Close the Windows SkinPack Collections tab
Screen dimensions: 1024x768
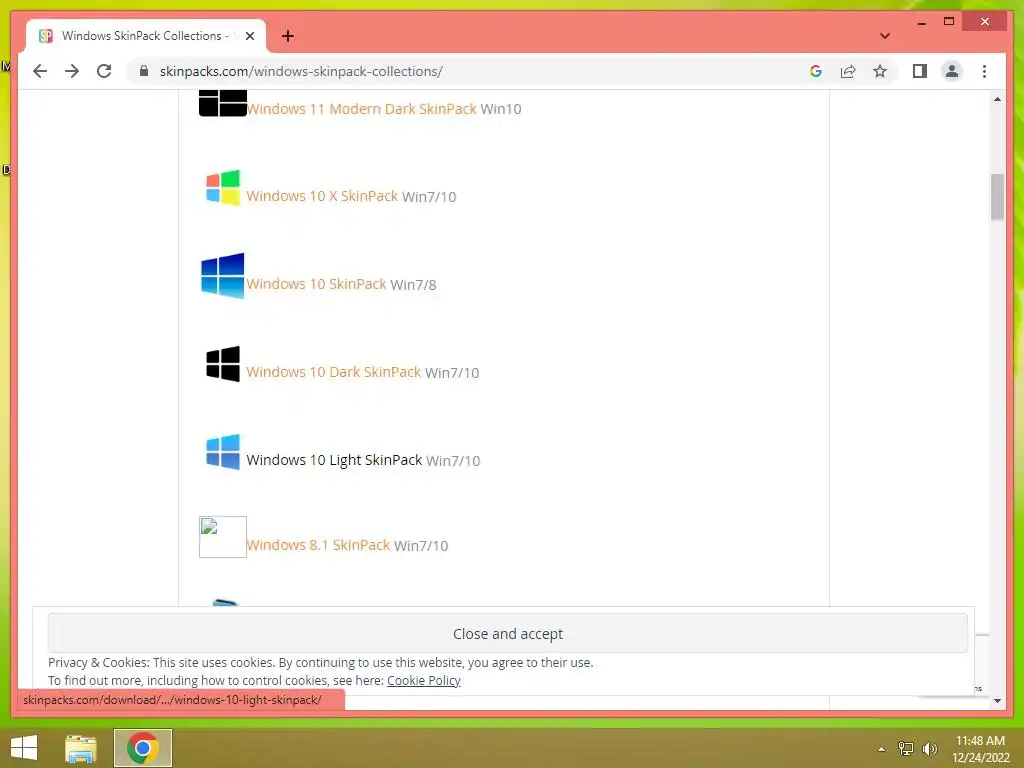click(249, 36)
